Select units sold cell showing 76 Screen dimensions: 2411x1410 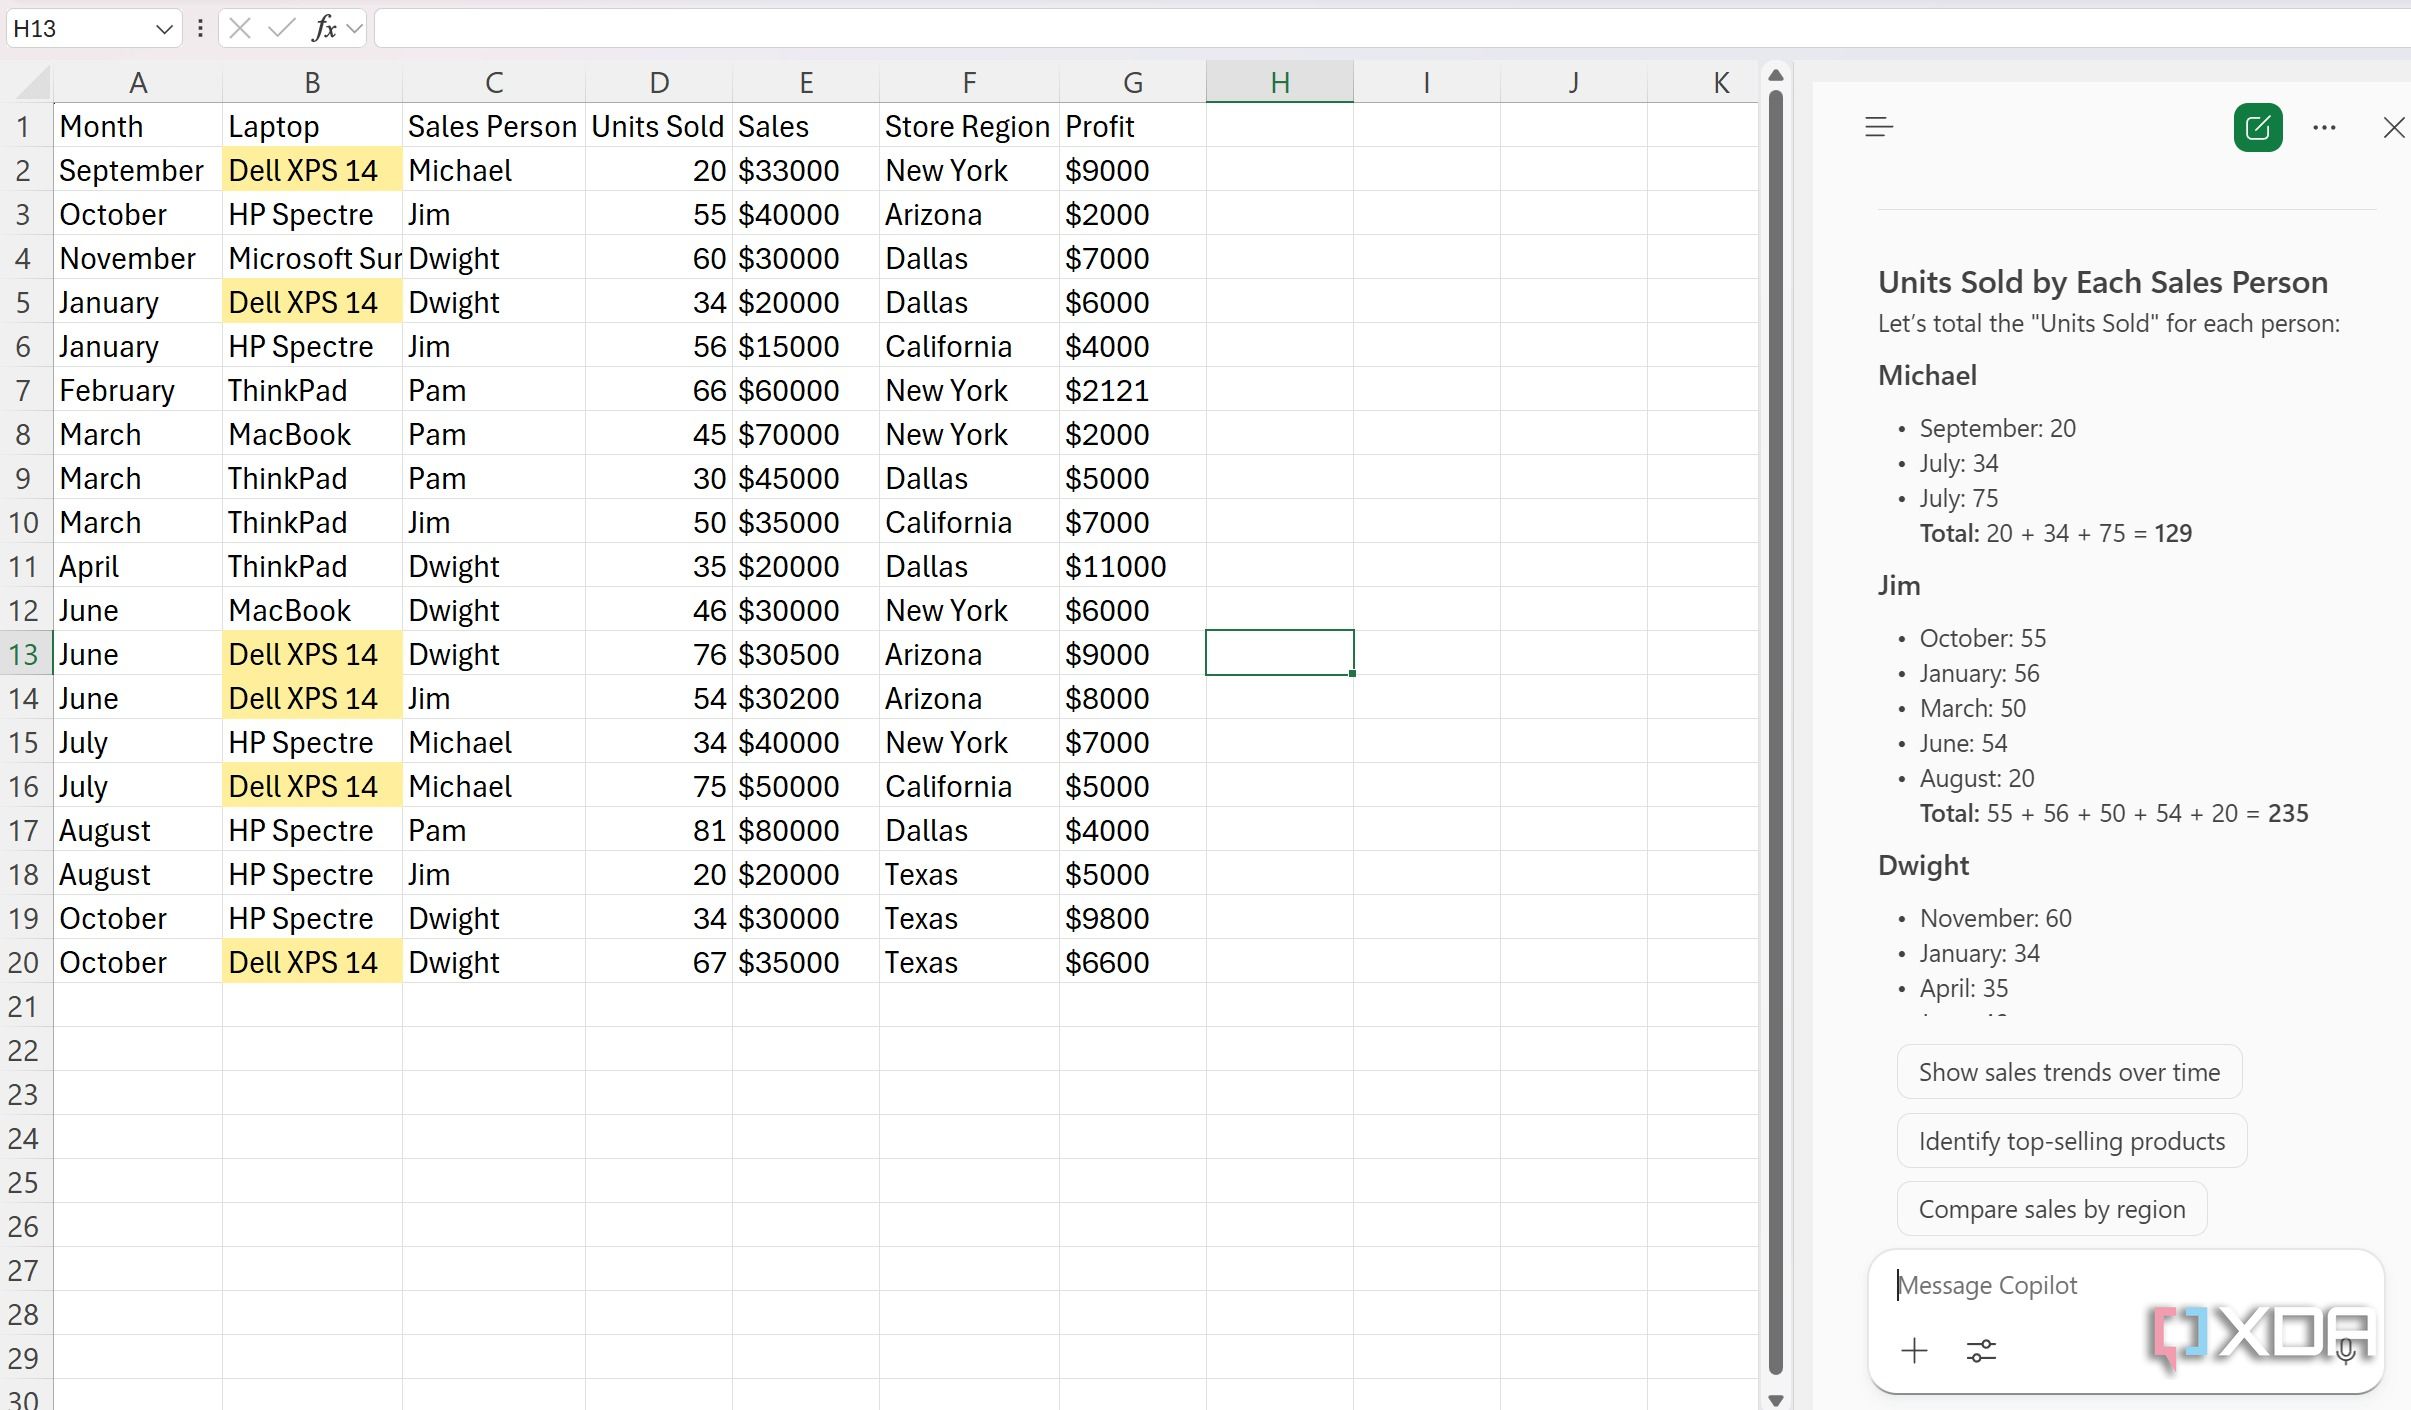click(x=659, y=655)
